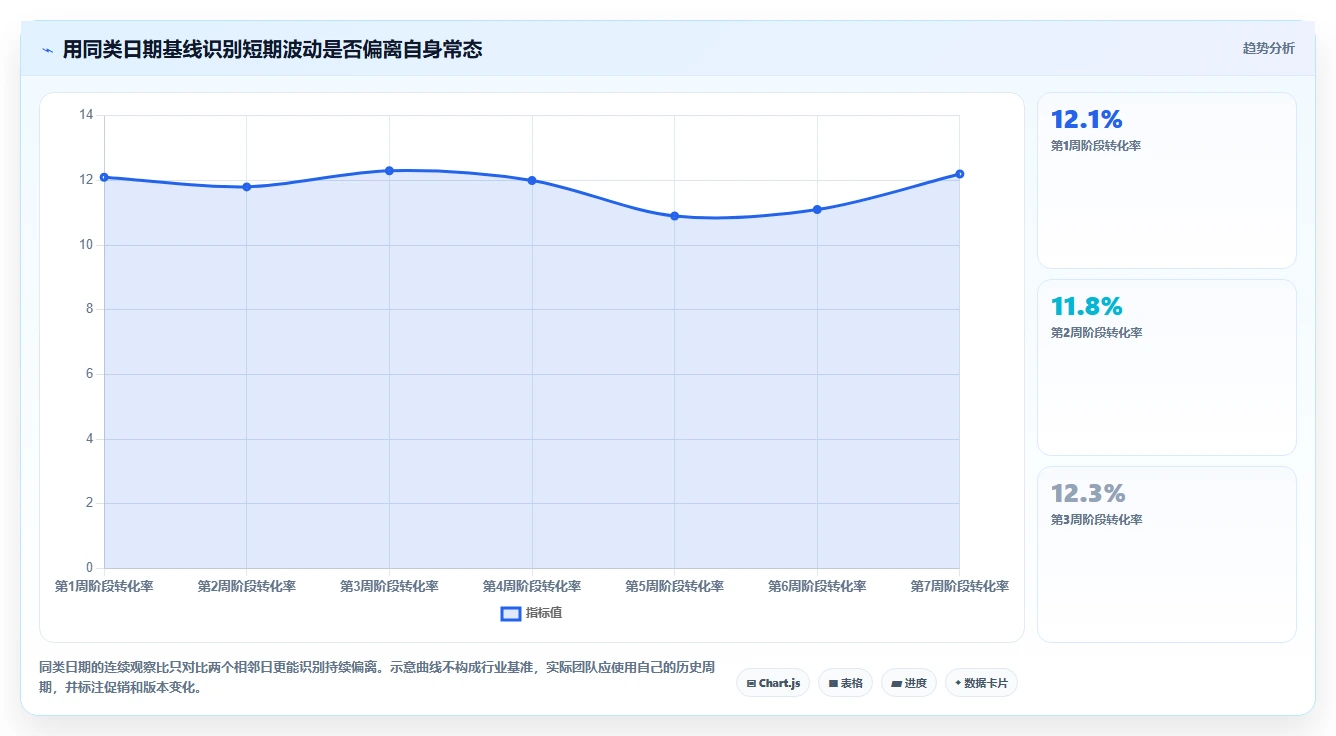1336x736 pixels.
Task: Click x-axis label 第7周阶段转化率
Action: (959, 586)
